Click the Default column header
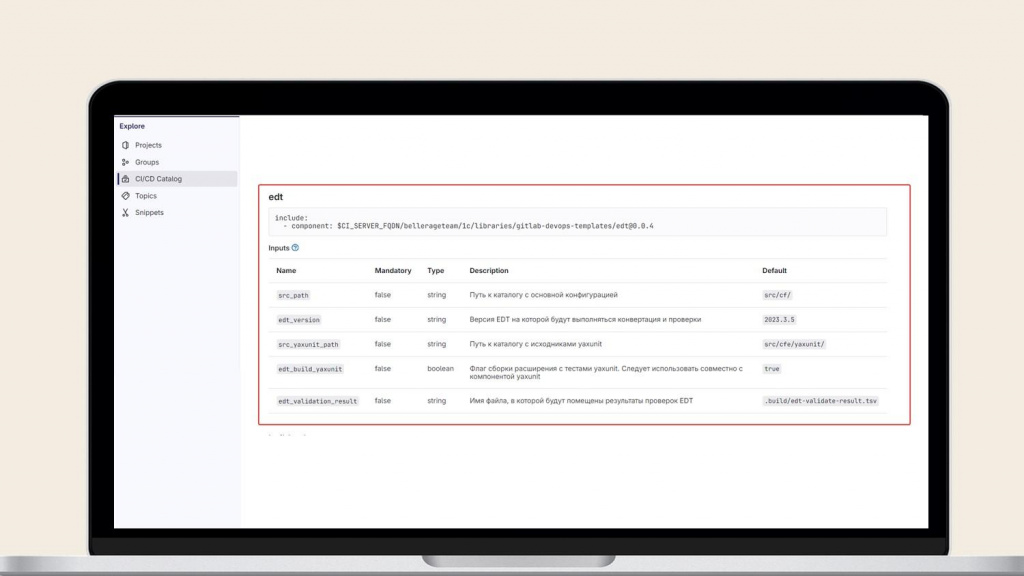The width and height of the screenshot is (1024, 576). tap(774, 270)
